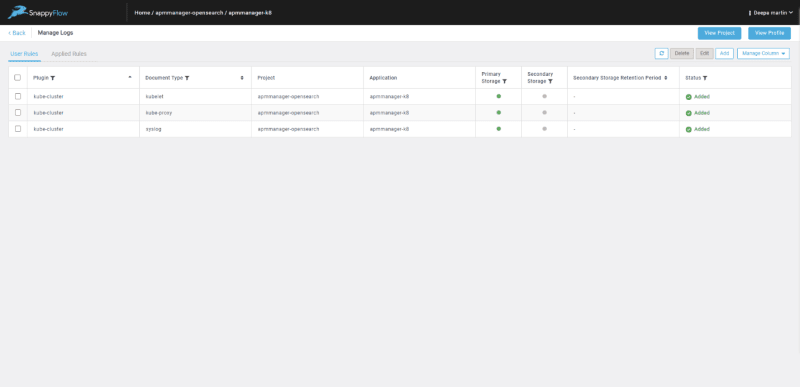This screenshot has height=387, width=800.
Task: Click the View Profile button
Action: 769,33
